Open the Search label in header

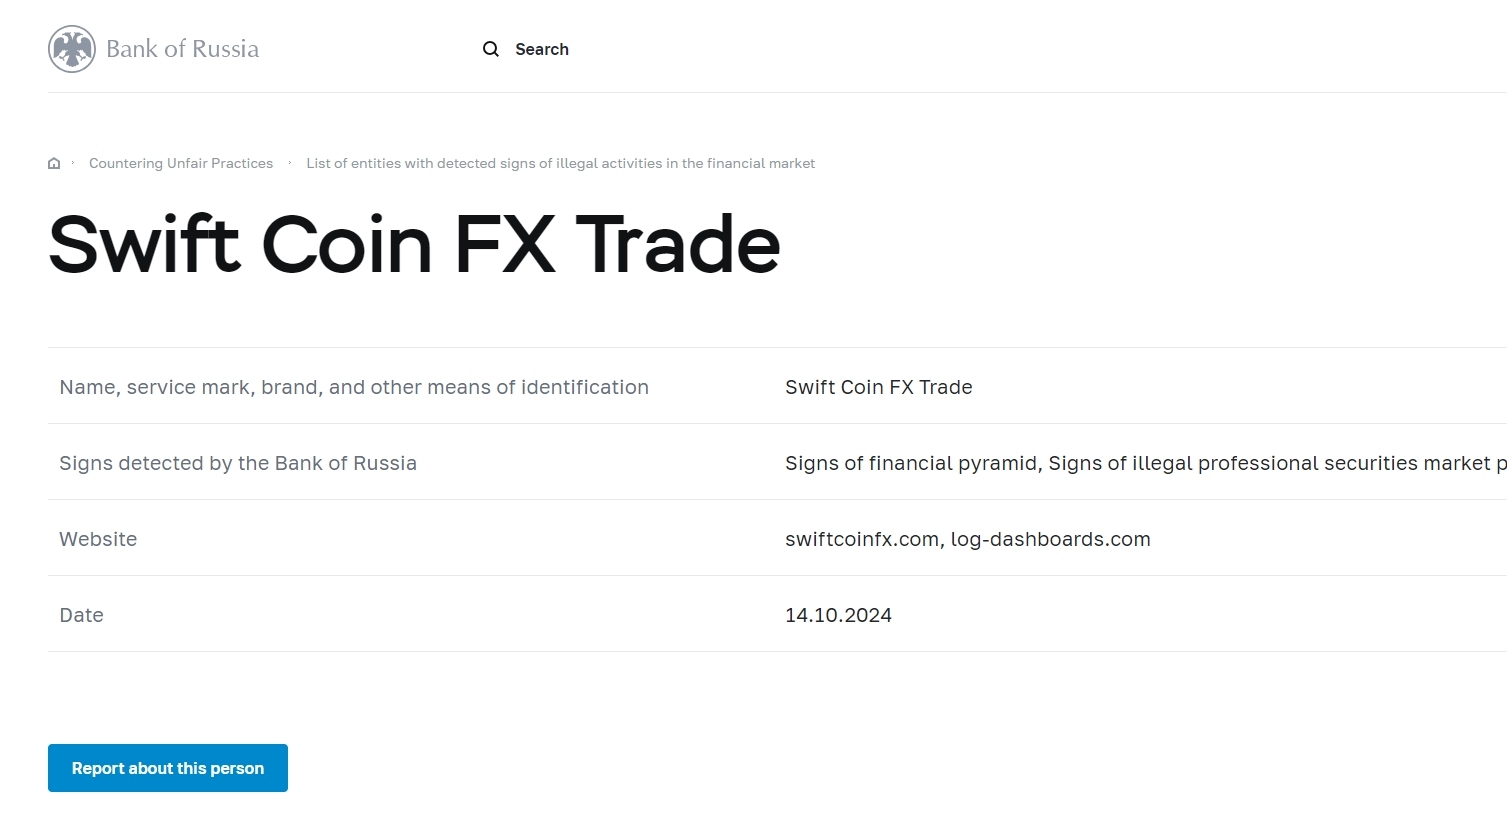541,49
